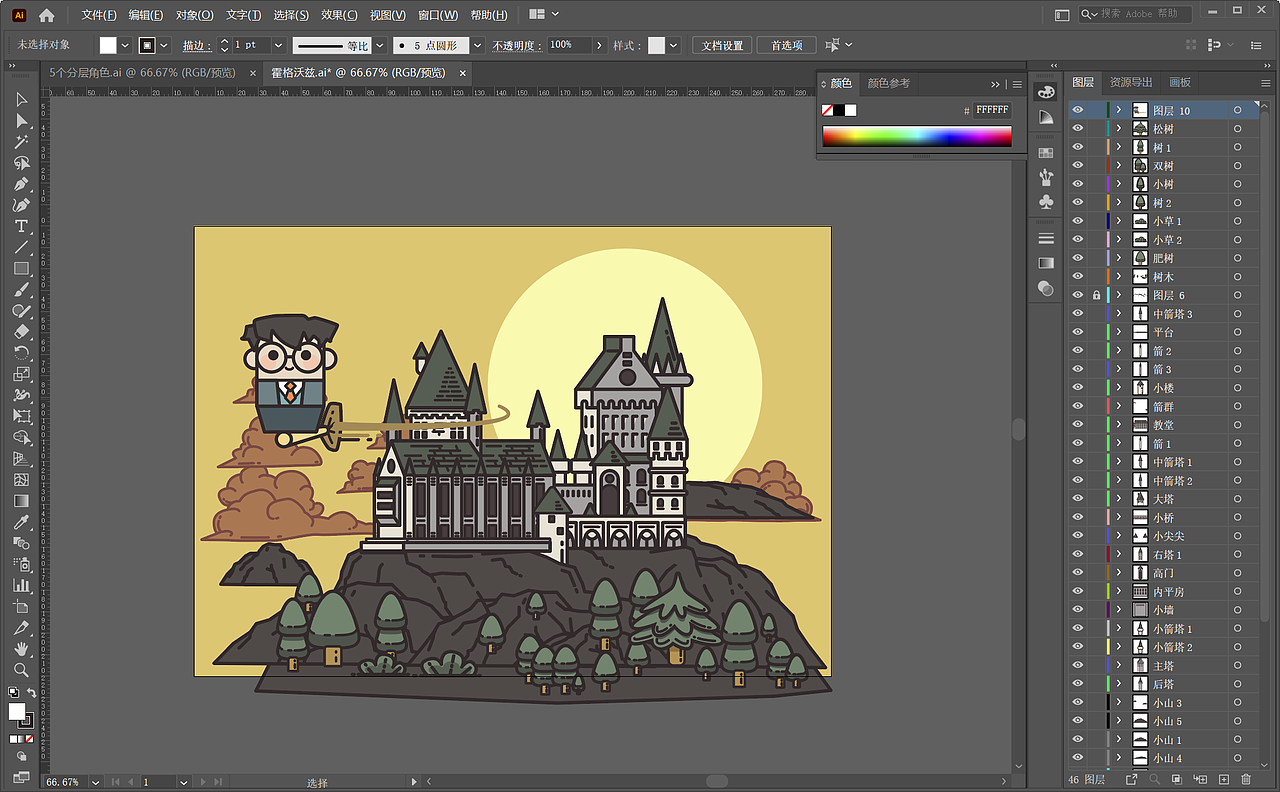Viewport: 1280px width, 792px height.
Task: Switch to the 资源导出 panel tab
Action: coord(1131,83)
